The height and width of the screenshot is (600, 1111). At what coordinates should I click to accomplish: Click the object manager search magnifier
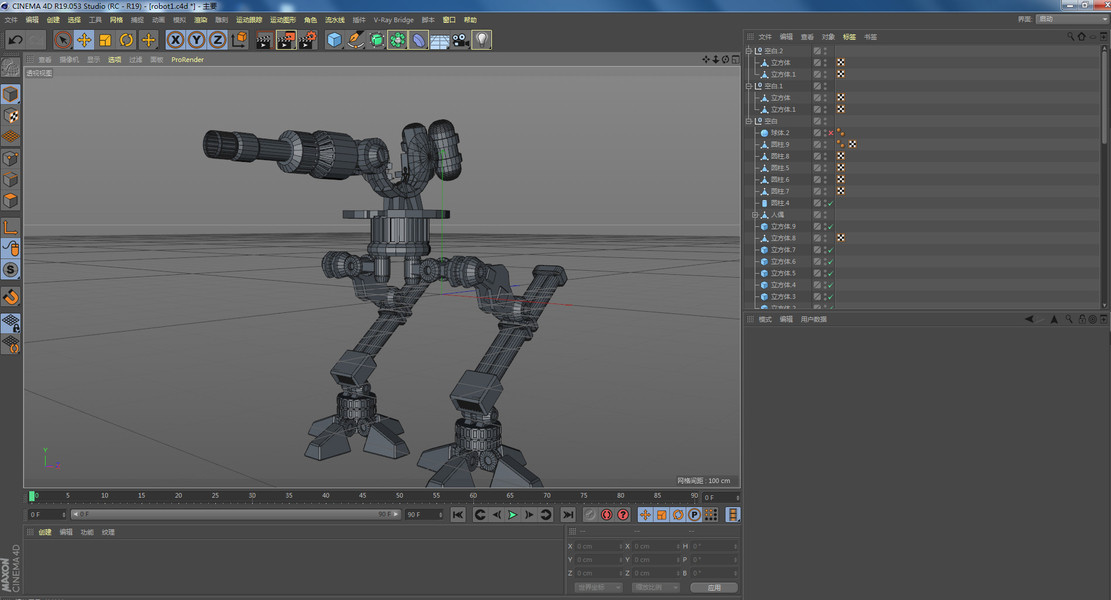tap(1071, 37)
